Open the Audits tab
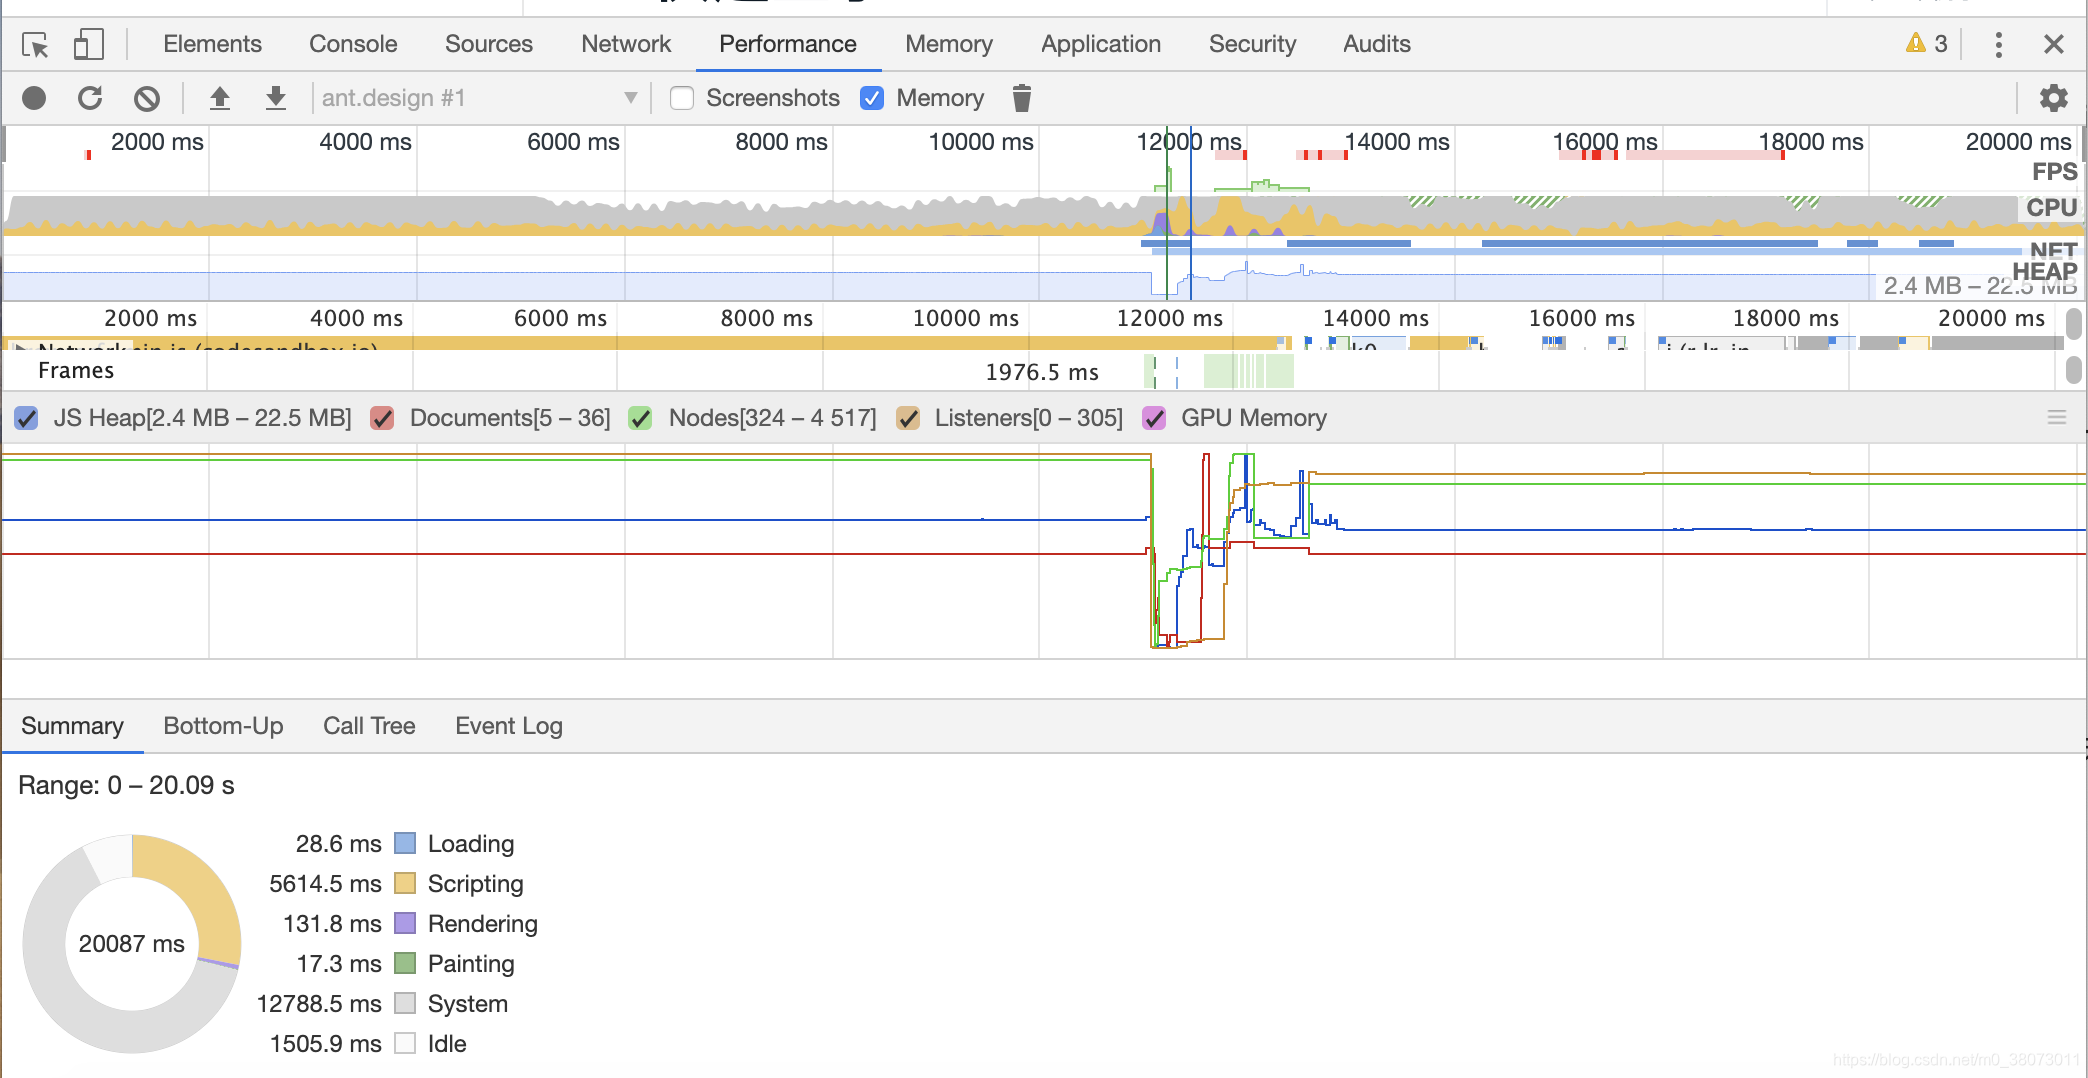This screenshot has height=1078, width=2088. click(x=1377, y=44)
